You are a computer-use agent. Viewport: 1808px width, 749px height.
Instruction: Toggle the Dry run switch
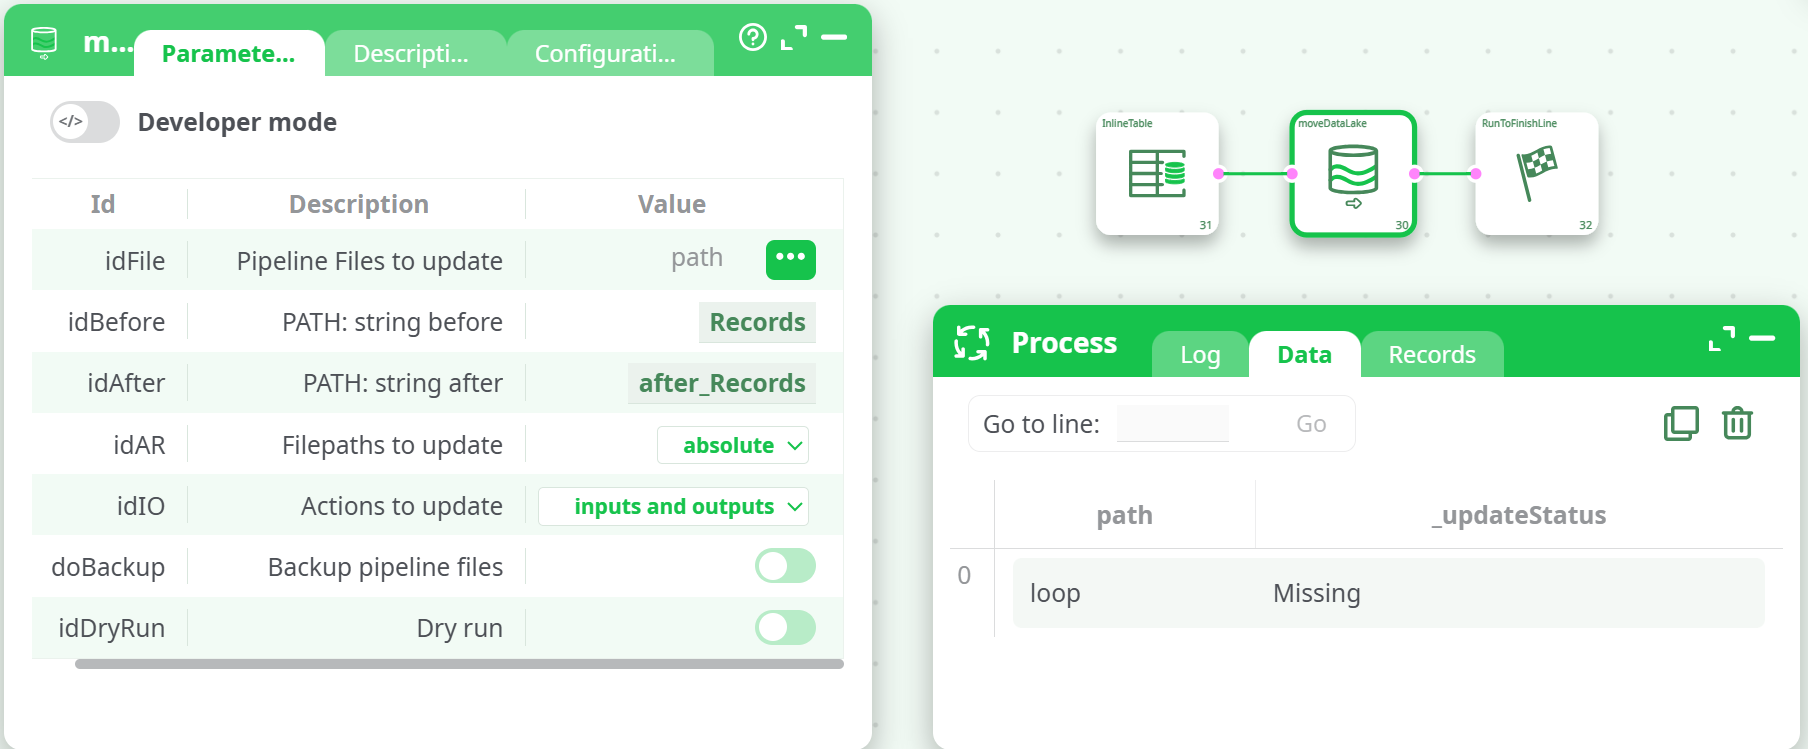[x=785, y=628]
